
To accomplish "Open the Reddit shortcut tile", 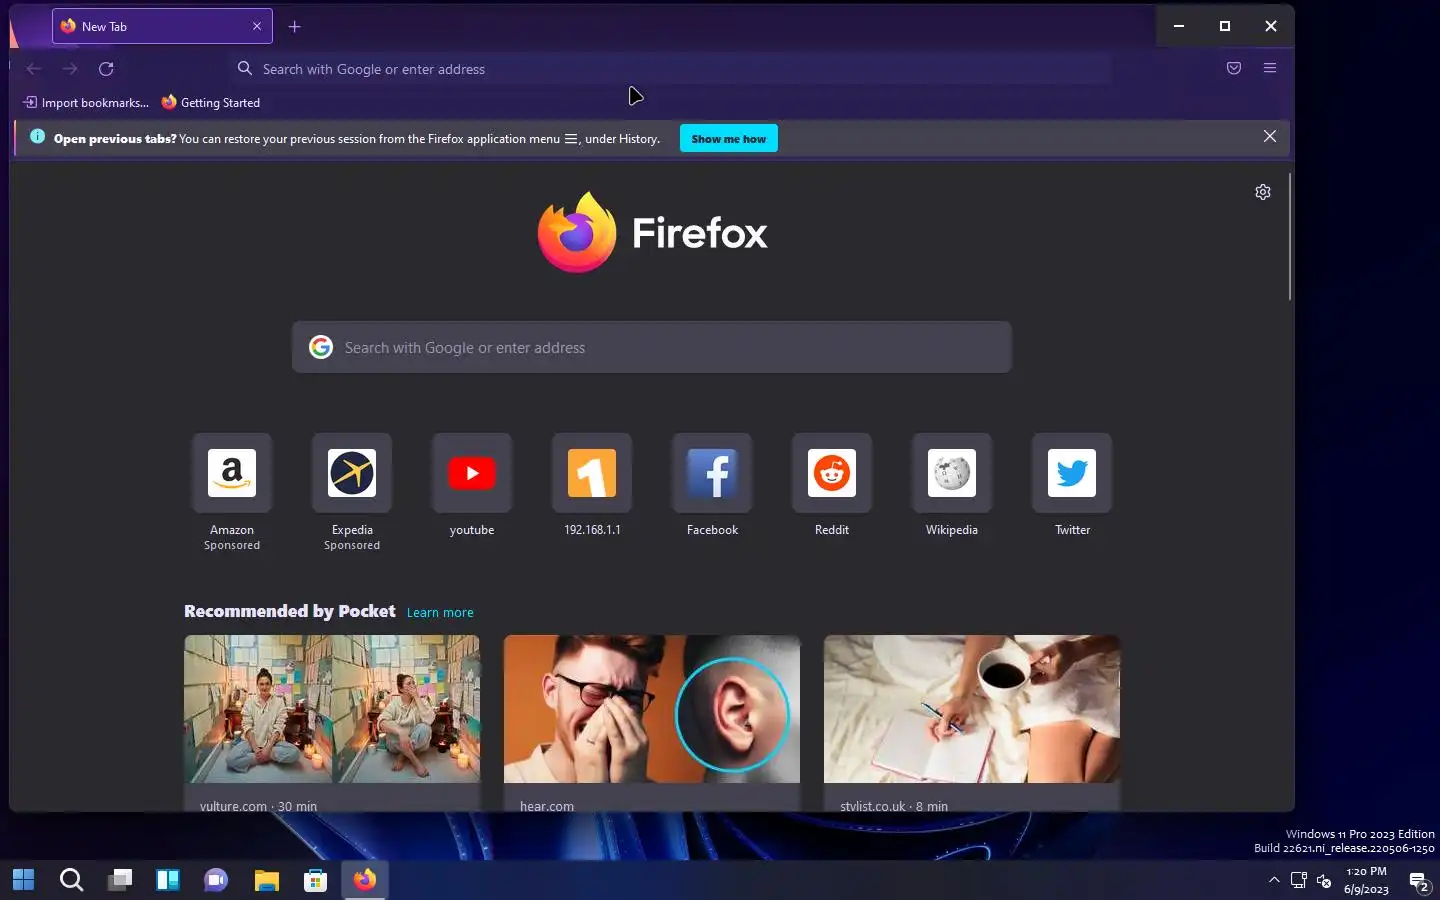I will pos(832,473).
